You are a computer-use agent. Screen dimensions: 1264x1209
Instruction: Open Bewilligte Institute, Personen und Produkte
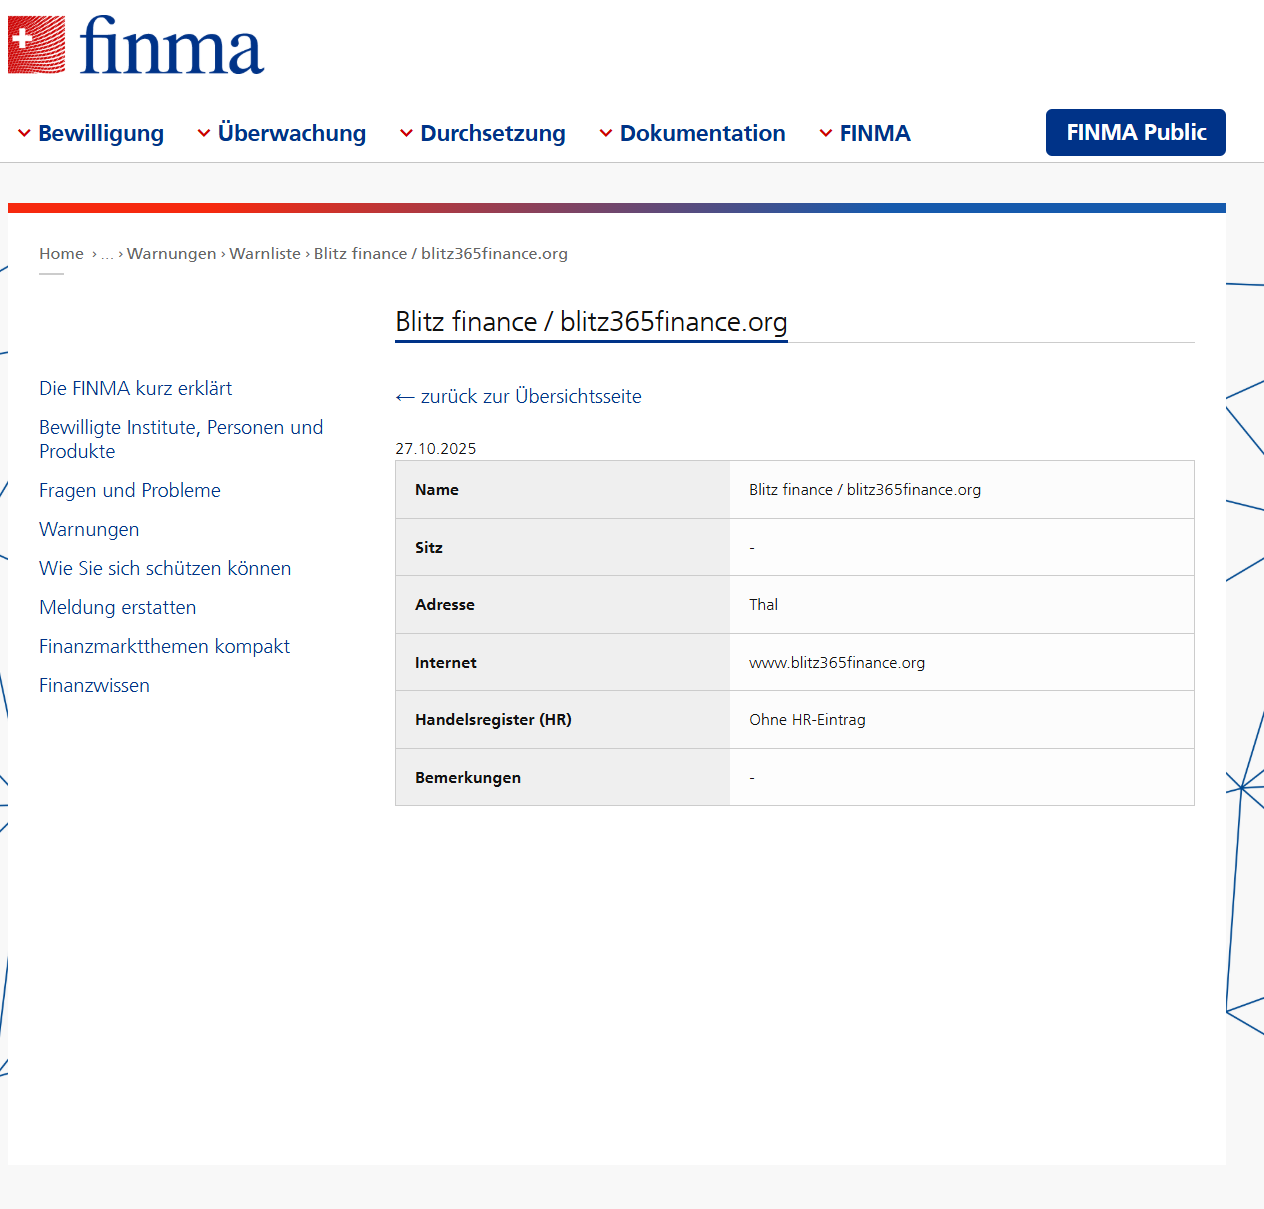click(181, 439)
